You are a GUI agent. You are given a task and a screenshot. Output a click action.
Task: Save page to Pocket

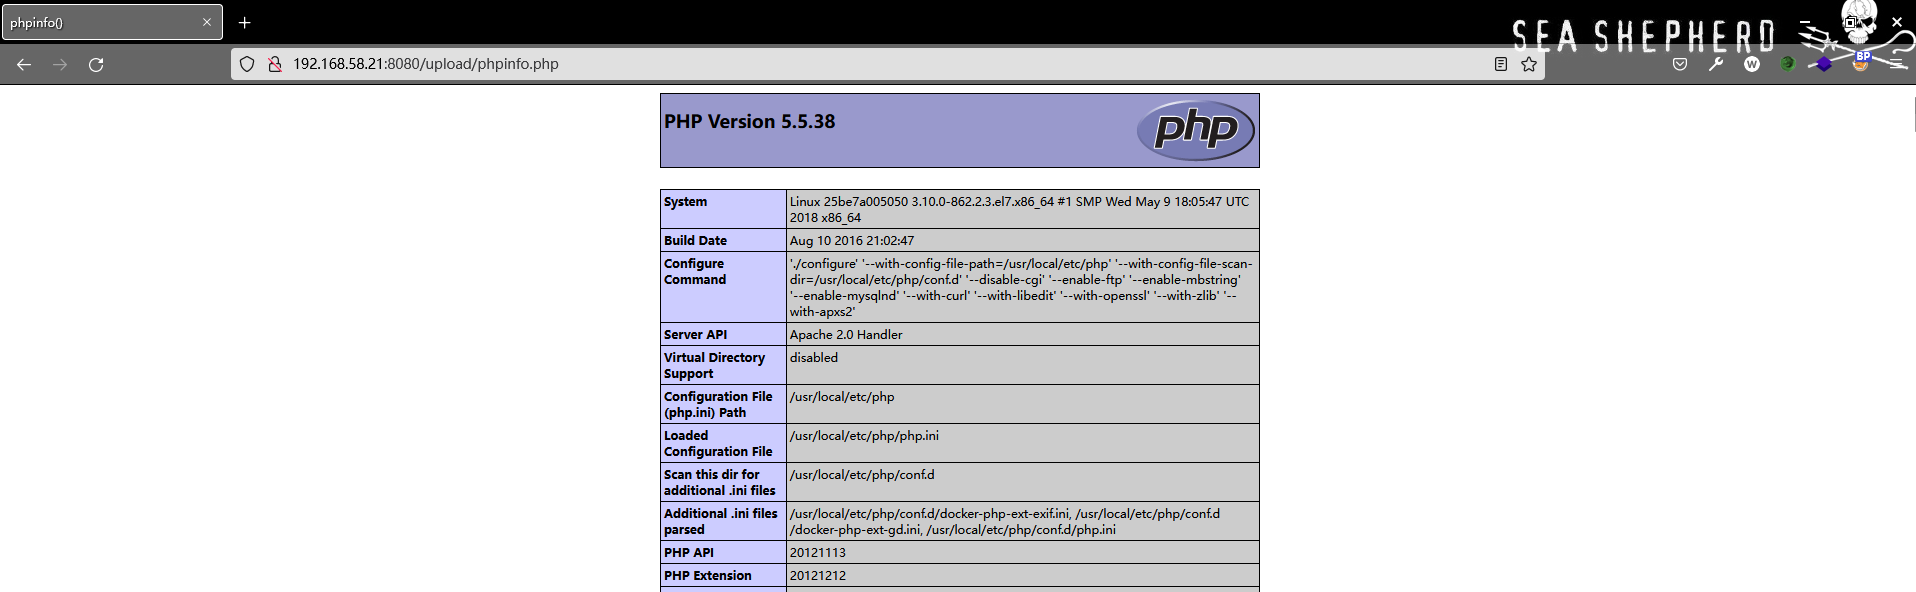click(x=1680, y=64)
